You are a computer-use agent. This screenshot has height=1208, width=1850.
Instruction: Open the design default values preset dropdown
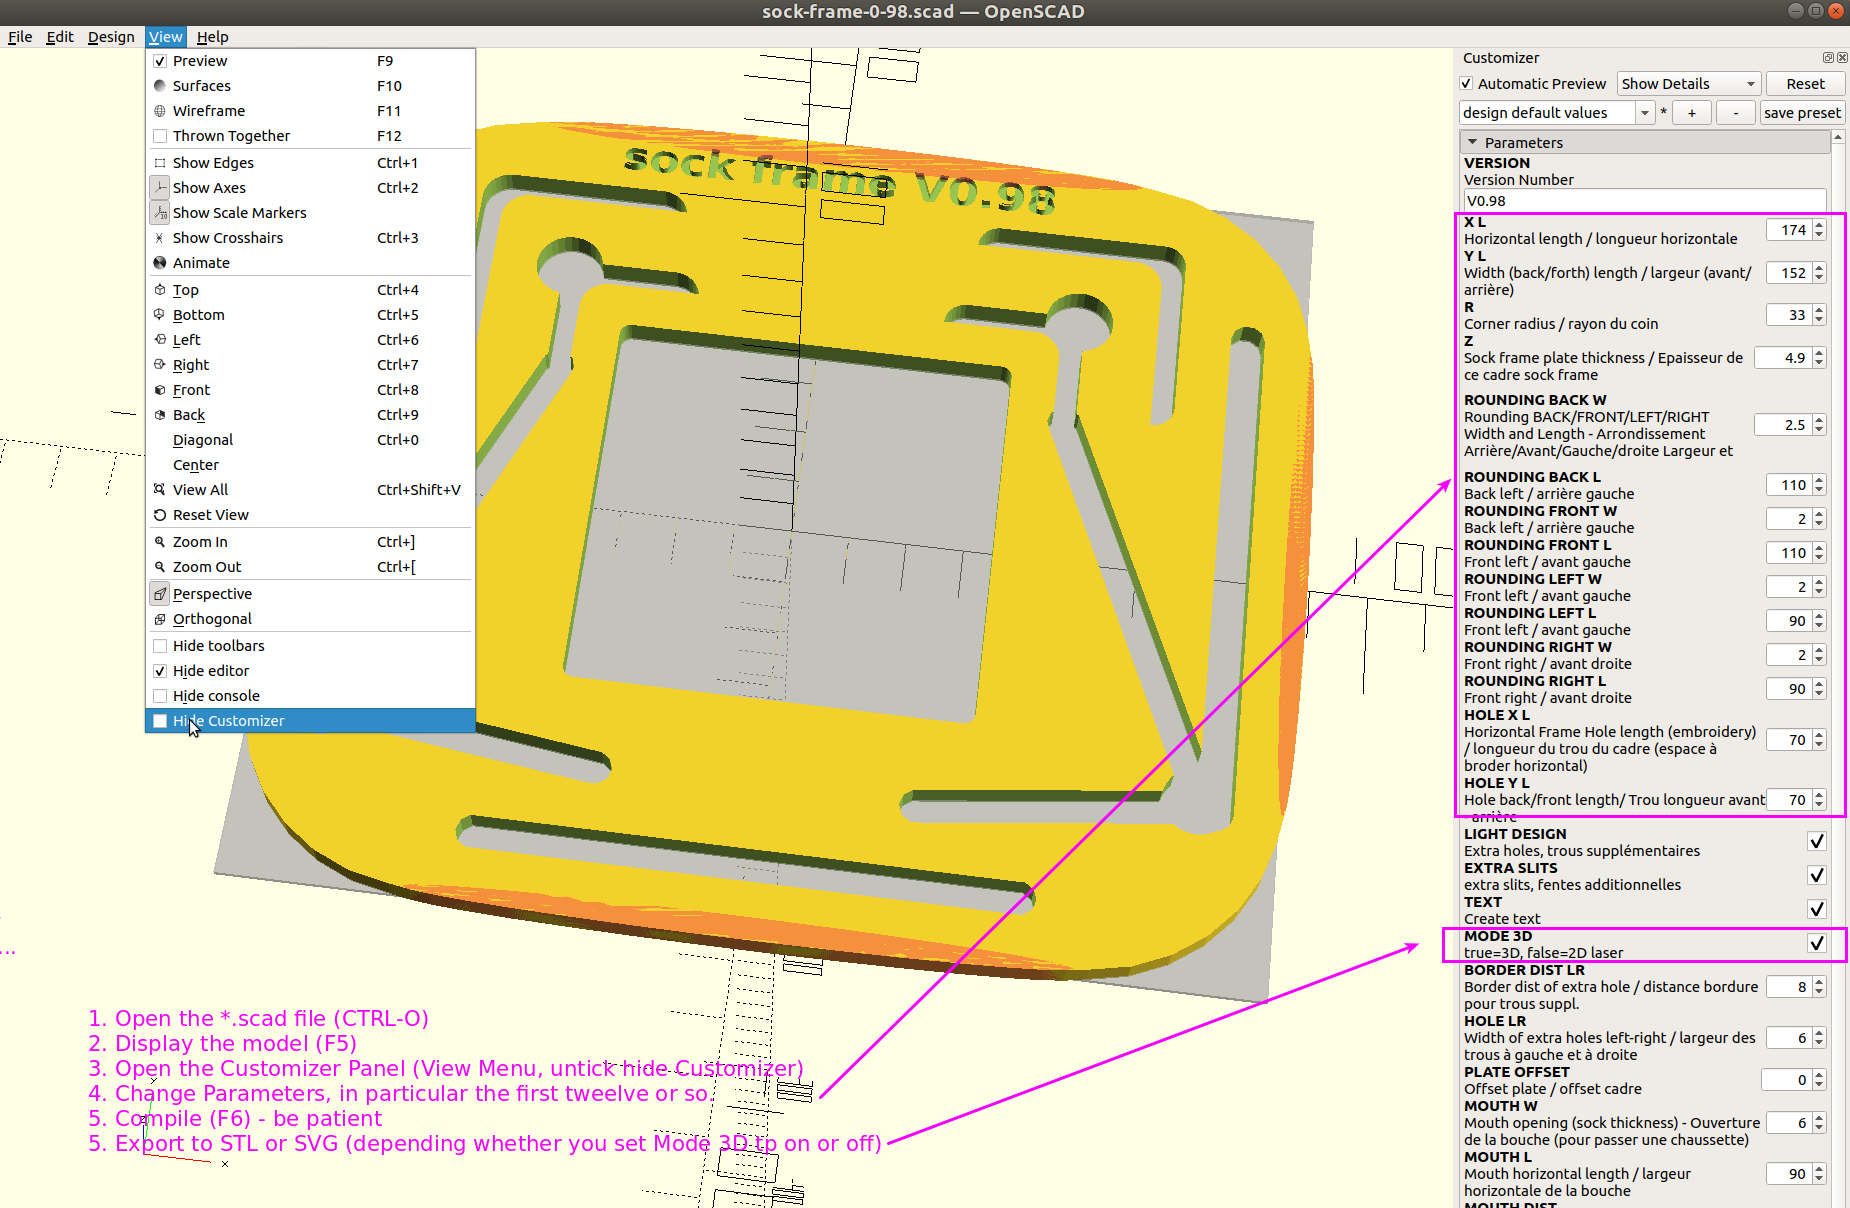1556,113
